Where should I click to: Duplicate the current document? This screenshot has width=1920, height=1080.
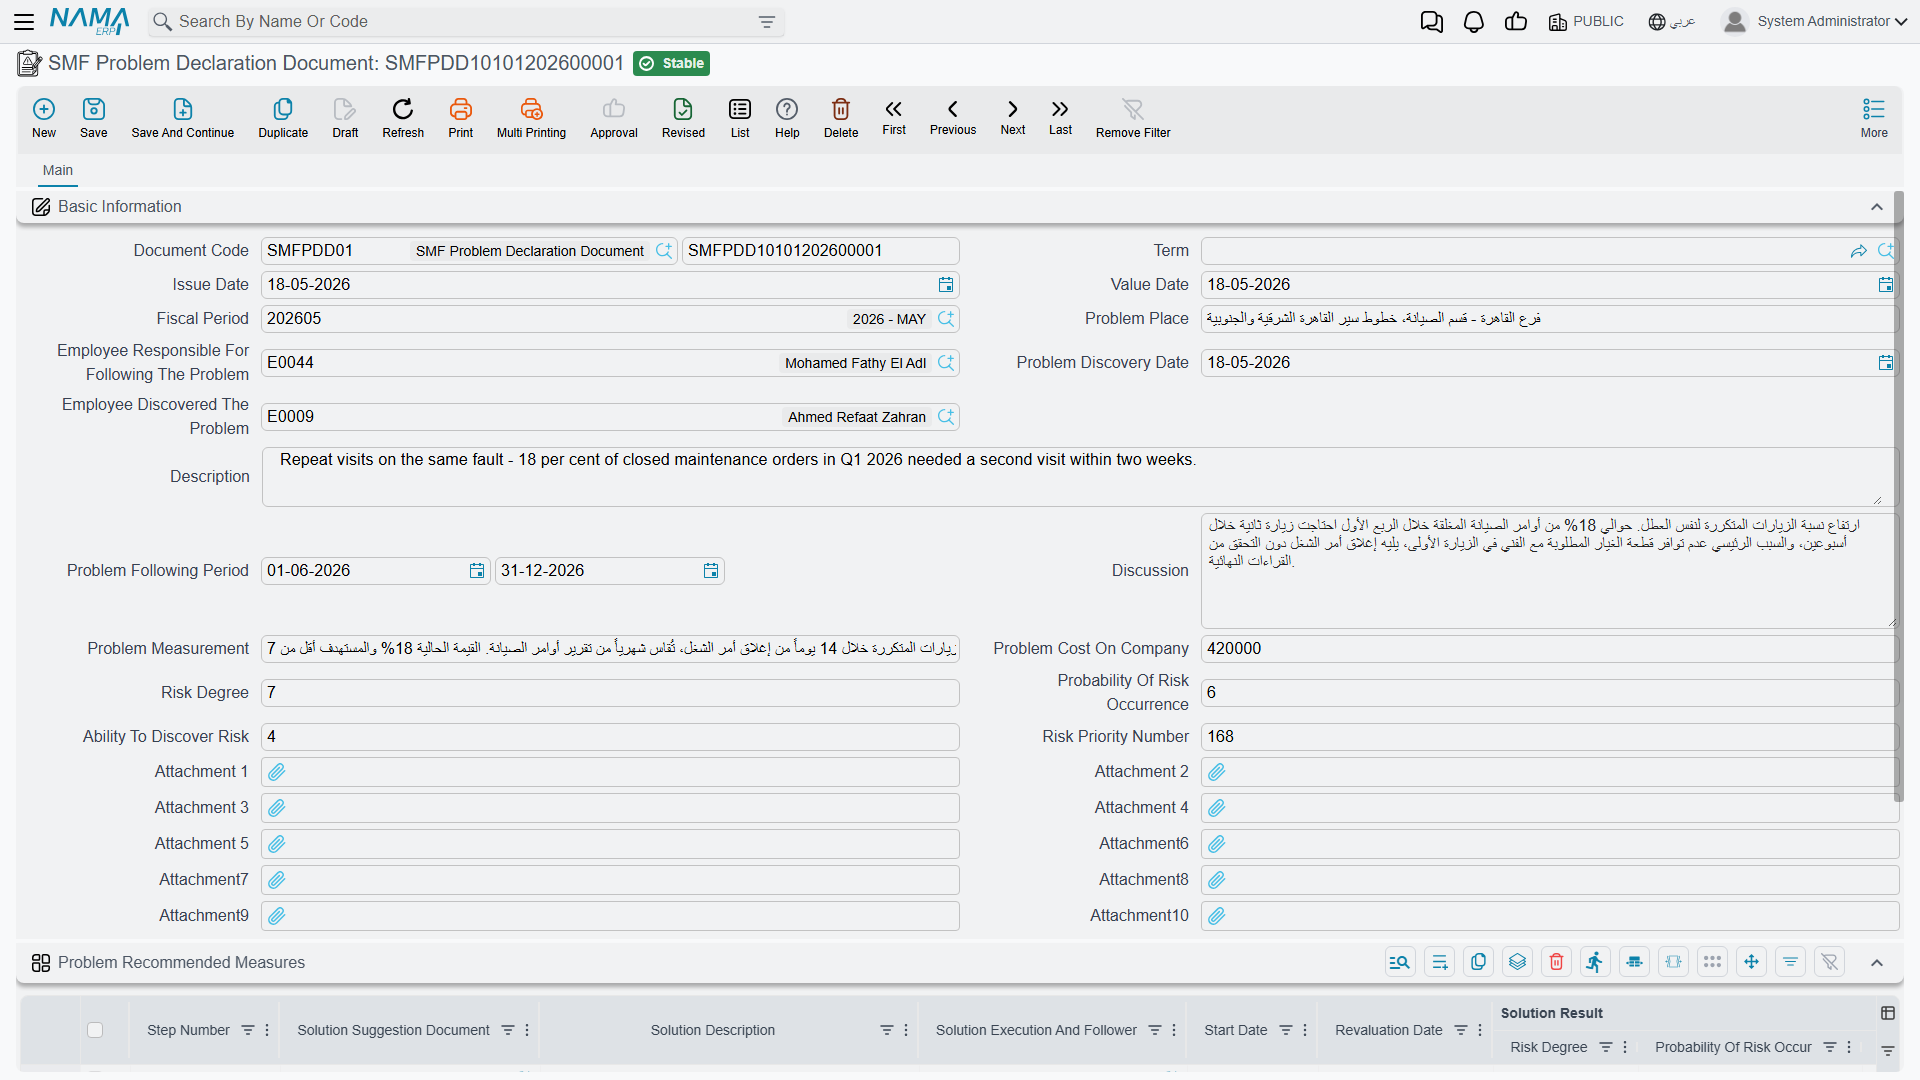pos(283,118)
